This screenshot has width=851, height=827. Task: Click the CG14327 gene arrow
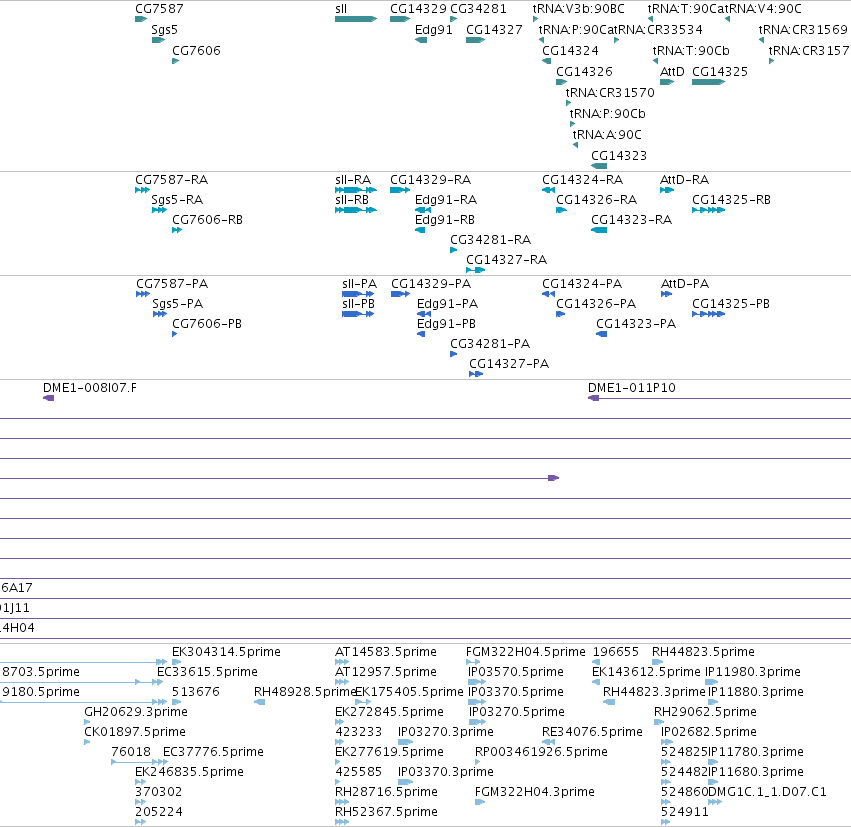[x=475, y=40]
